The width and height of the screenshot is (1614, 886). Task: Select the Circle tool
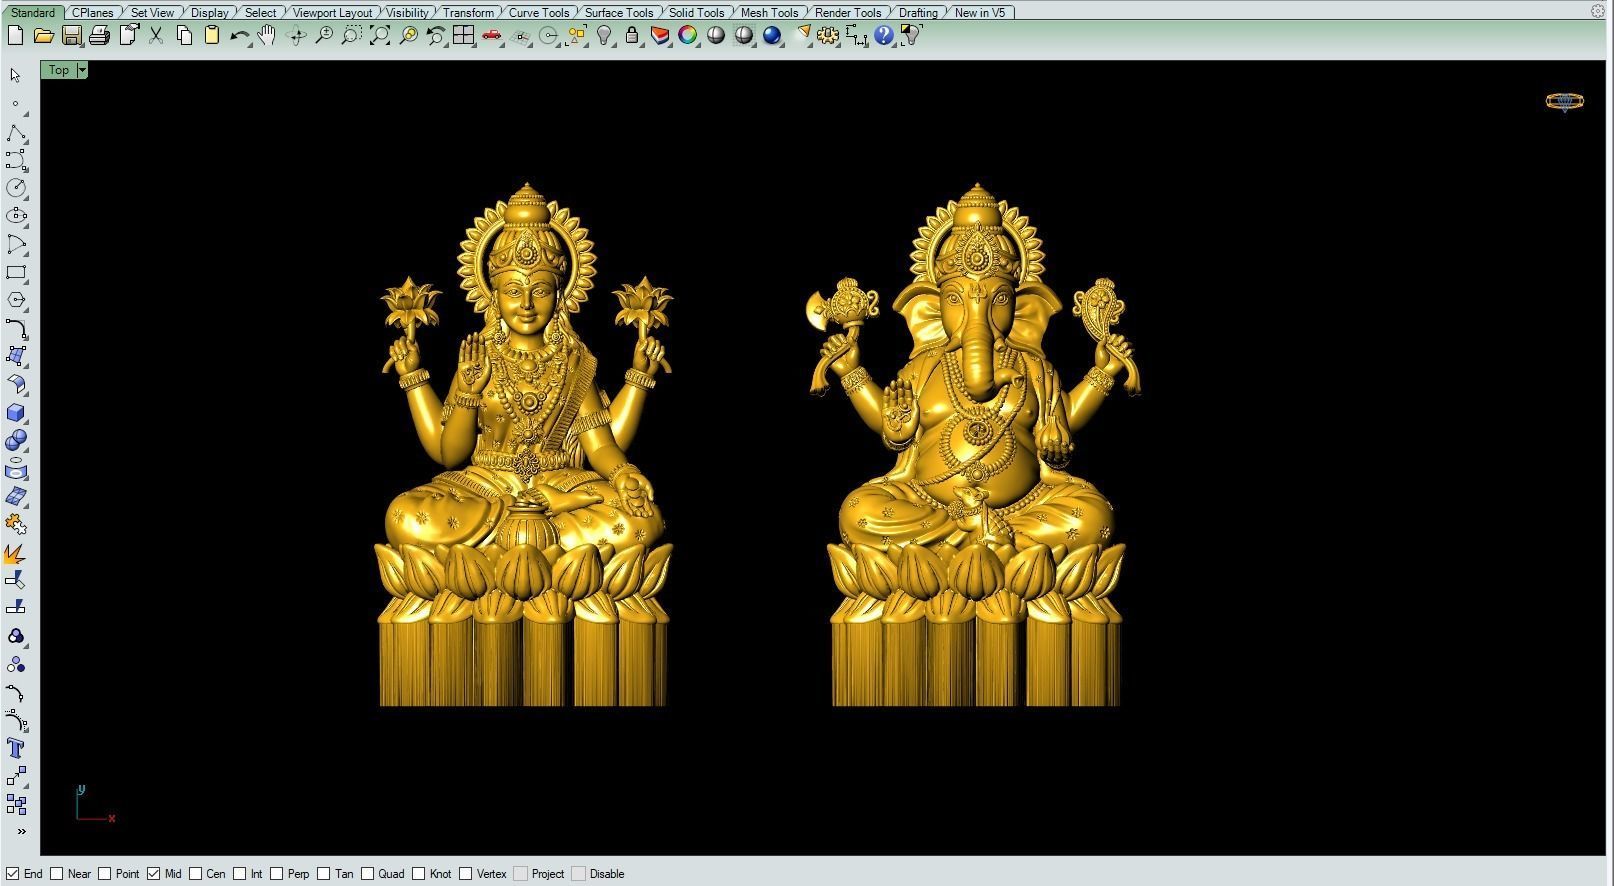click(16, 188)
